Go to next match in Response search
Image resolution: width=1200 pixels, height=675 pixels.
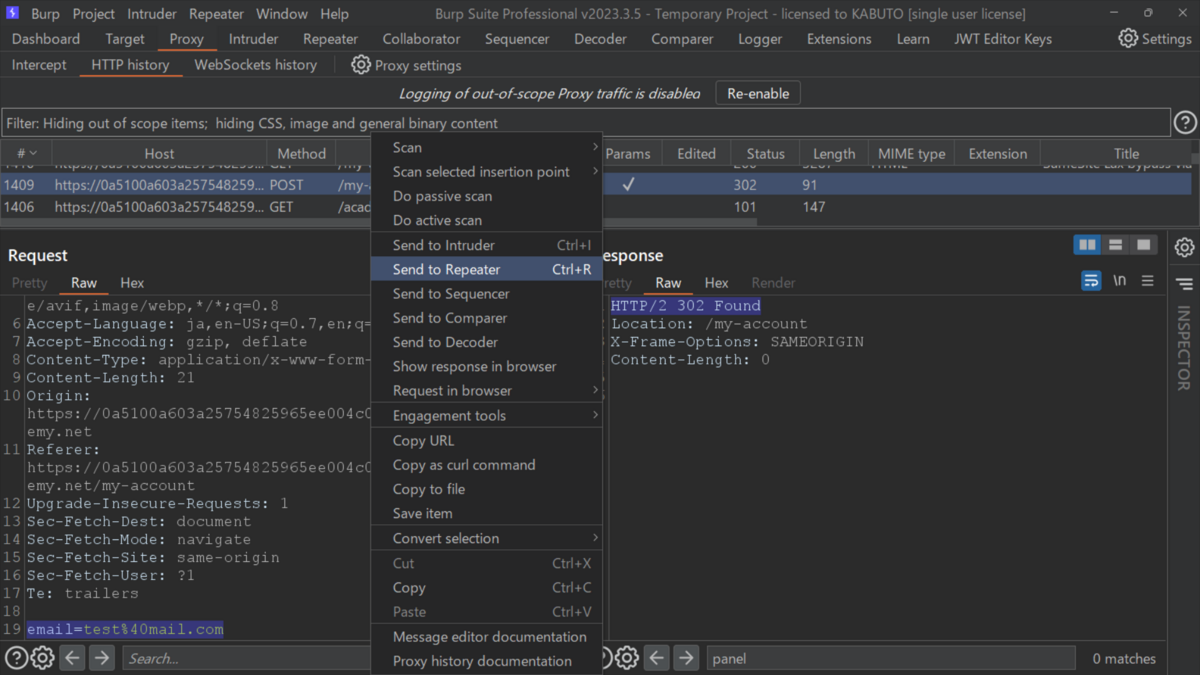point(686,658)
